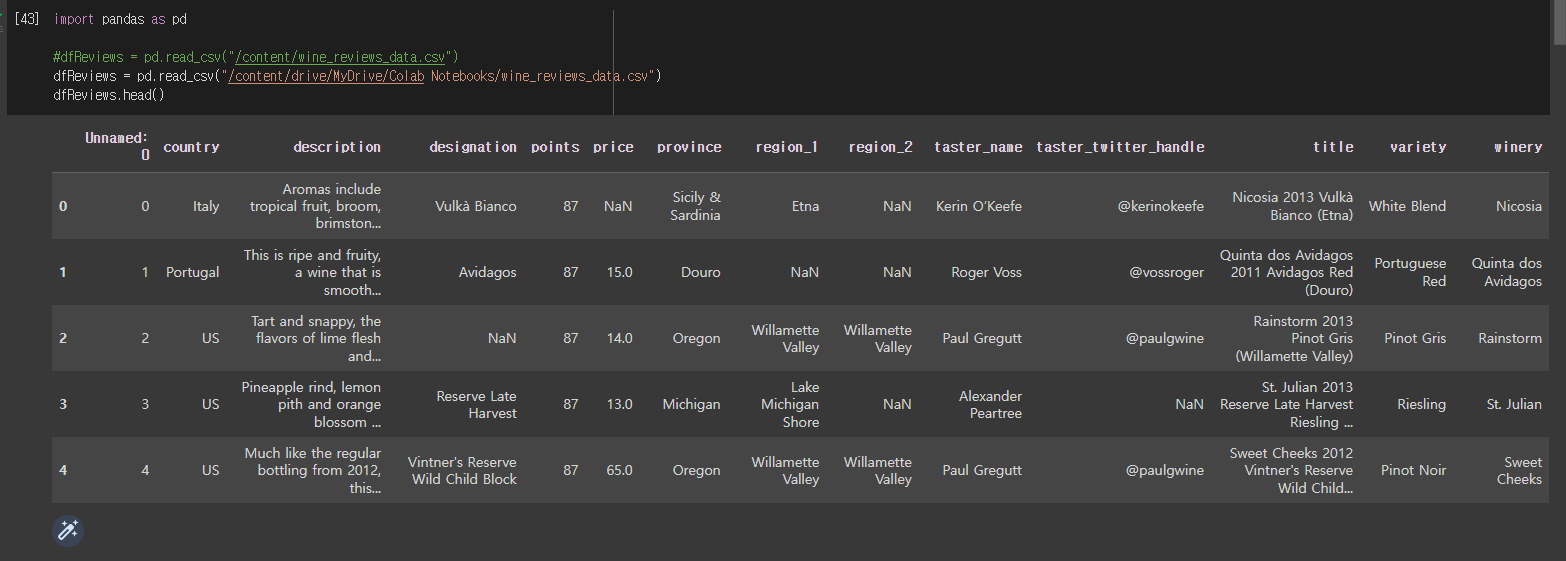Click the 'Nicosia' winery cell
Viewport: 1566px width, 561px height.
click(x=1519, y=206)
